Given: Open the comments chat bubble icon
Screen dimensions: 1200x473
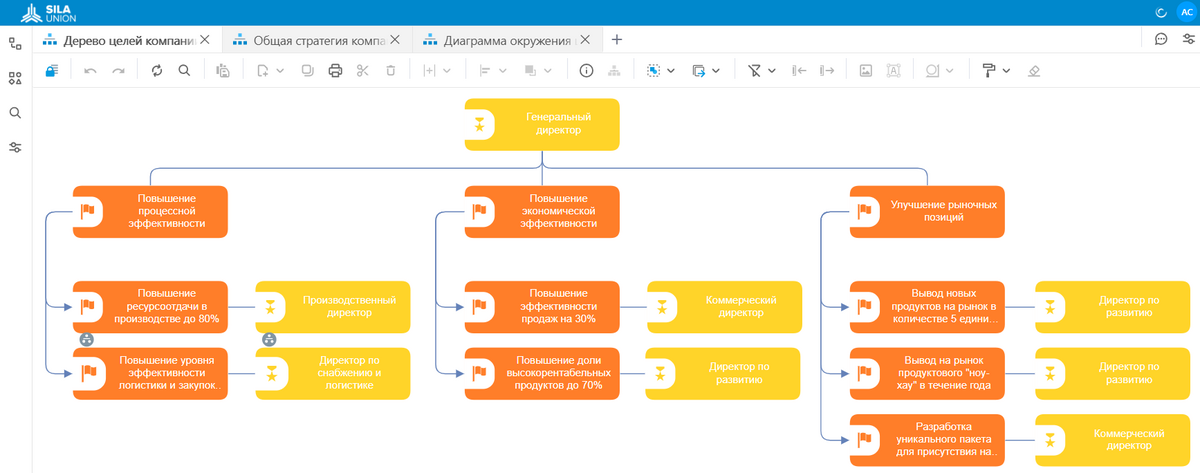Looking at the screenshot, I should [1161, 40].
